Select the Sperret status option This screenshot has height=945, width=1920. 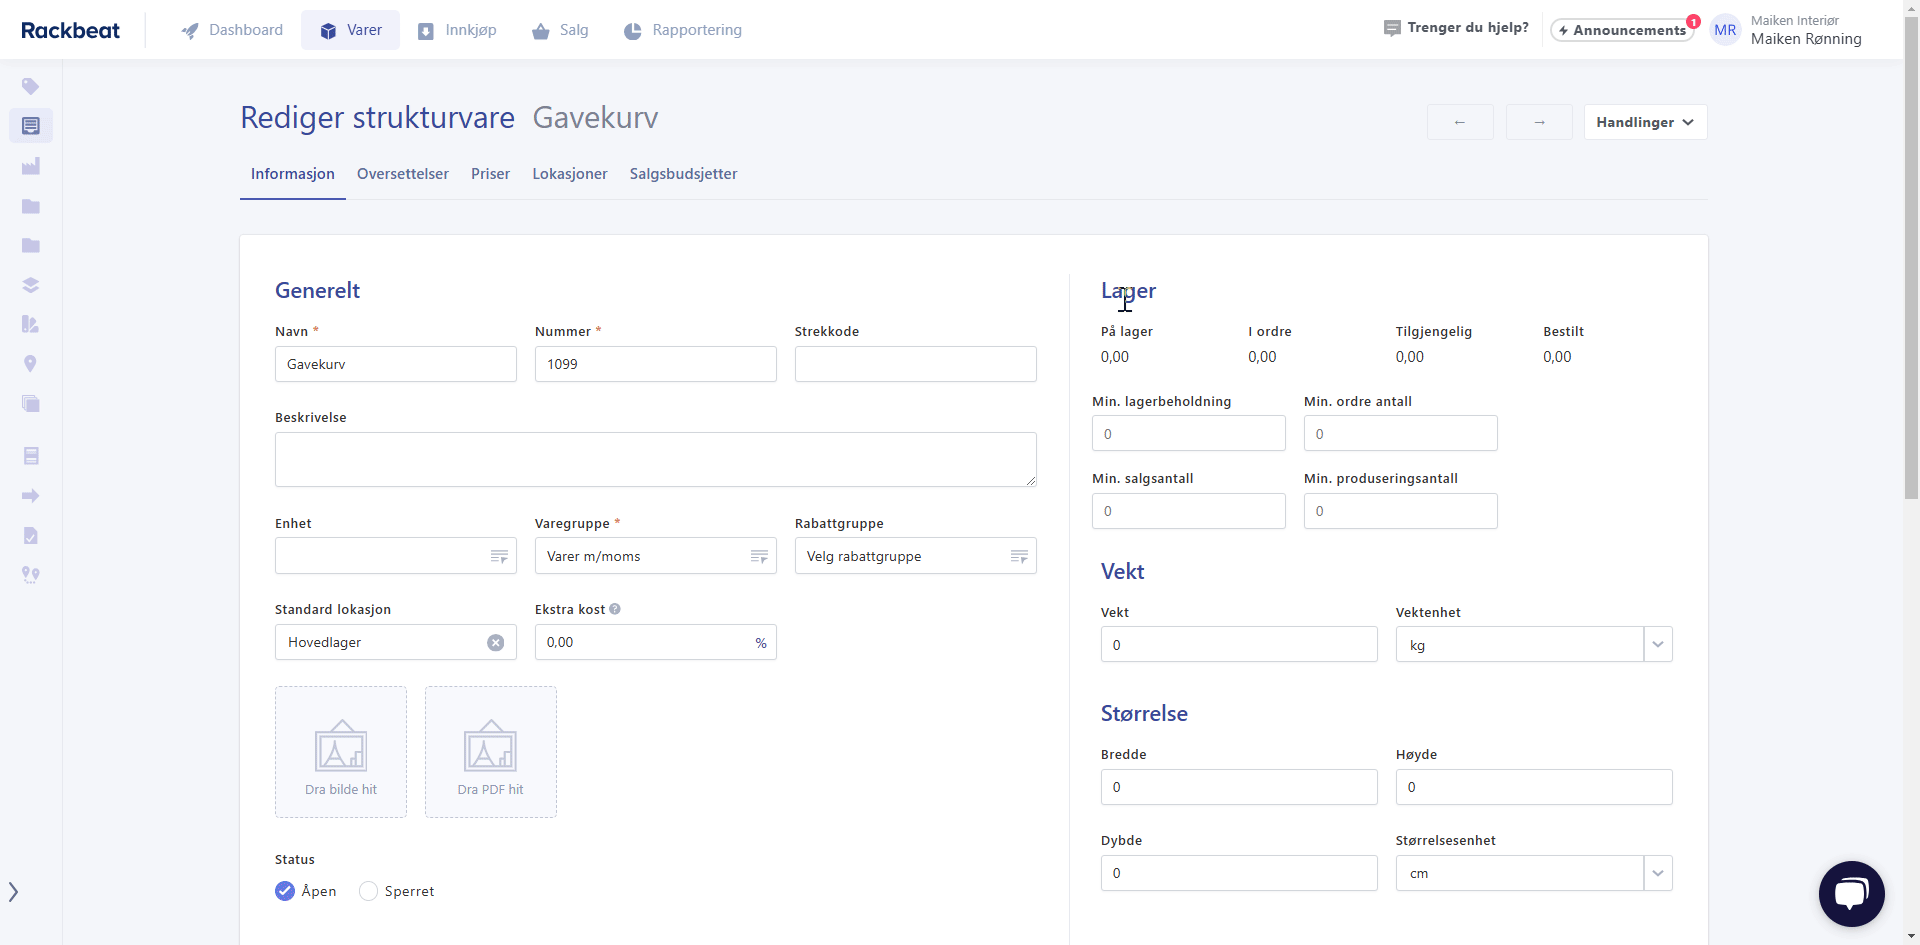click(x=369, y=891)
